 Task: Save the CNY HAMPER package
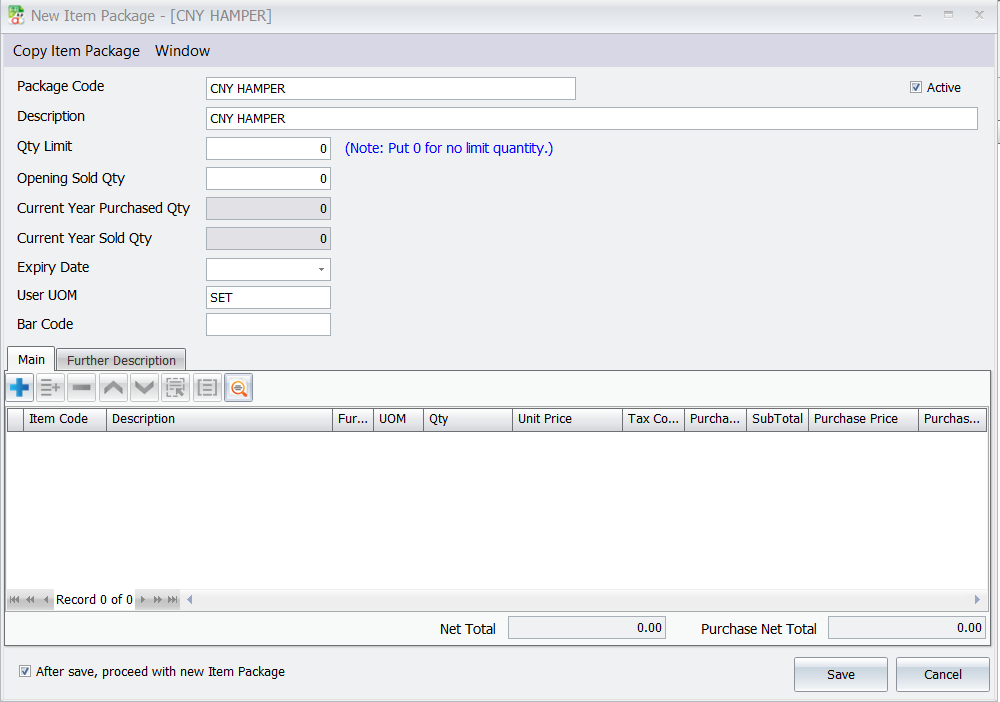840,674
